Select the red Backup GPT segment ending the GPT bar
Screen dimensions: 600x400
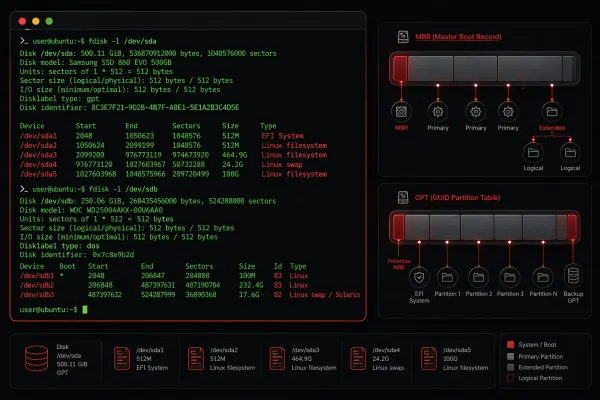[x=572, y=227]
